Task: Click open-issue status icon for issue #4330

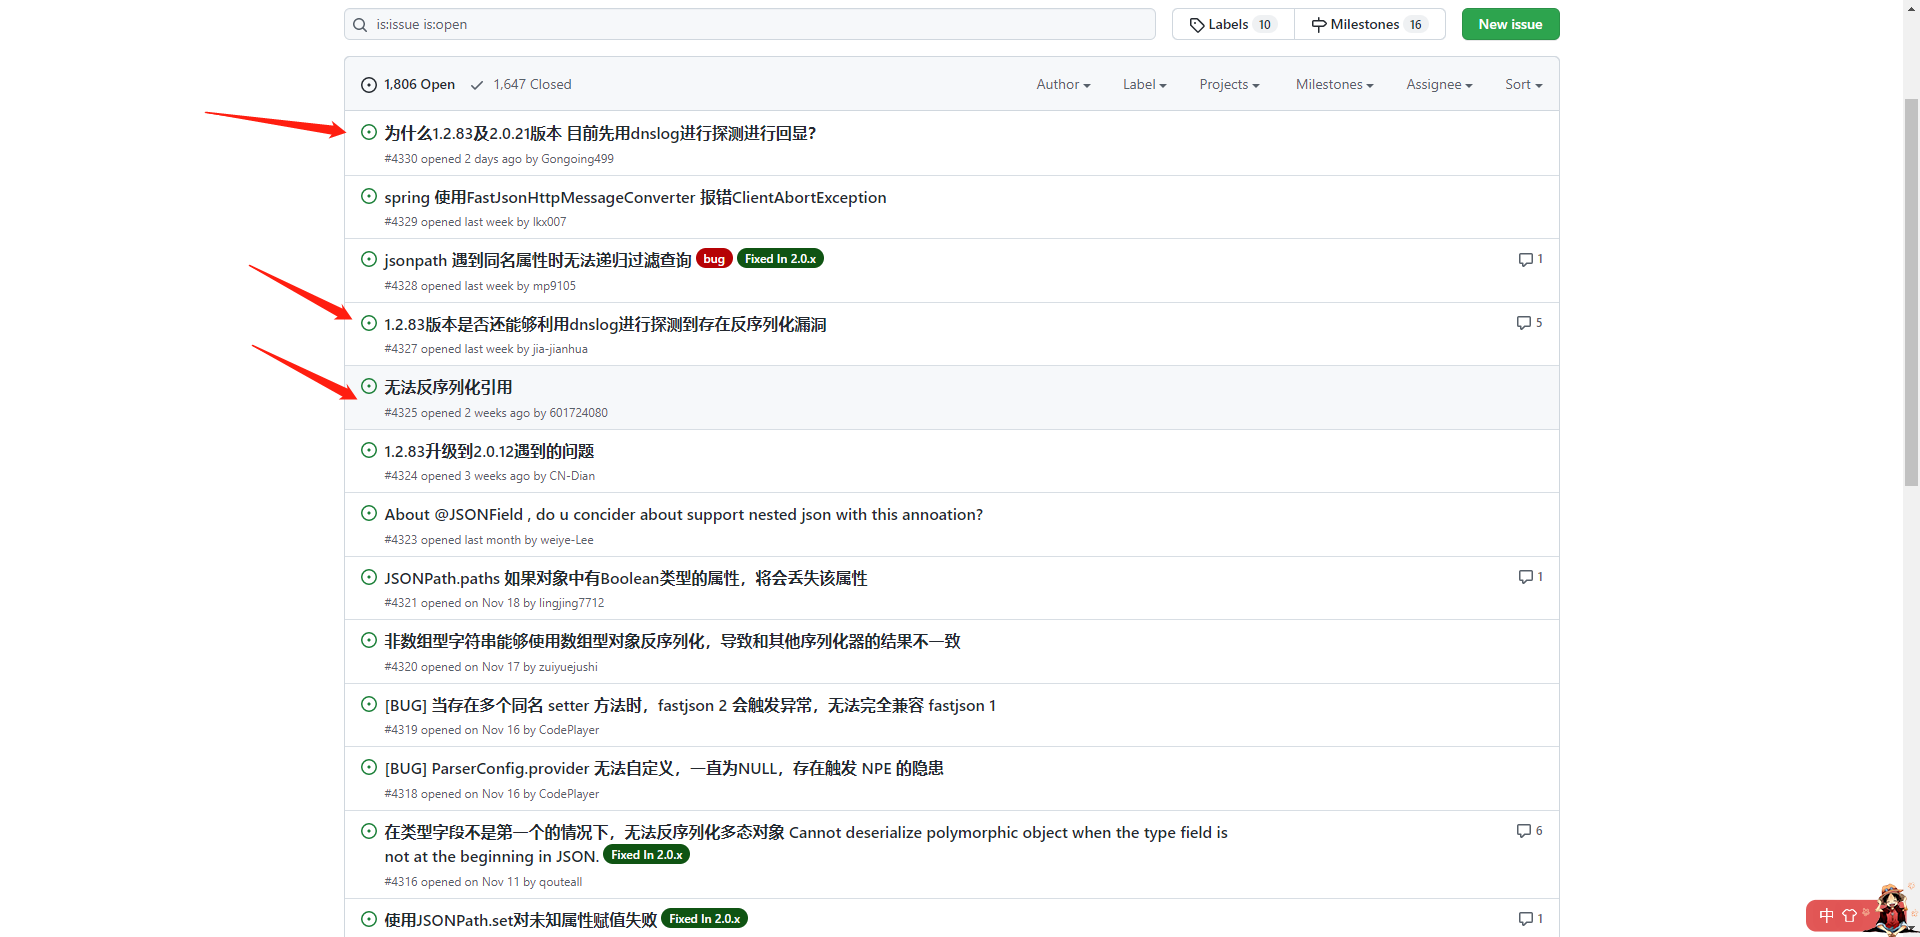Action: pyautogui.click(x=369, y=132)
